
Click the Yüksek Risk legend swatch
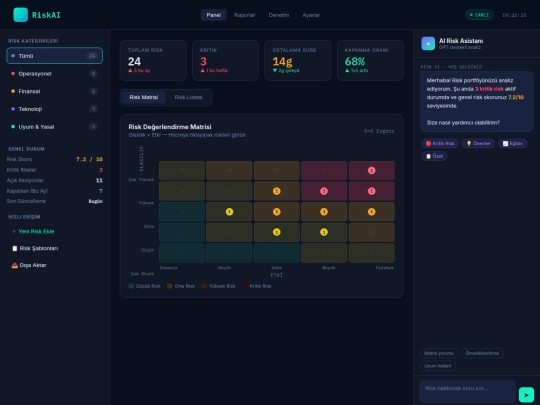pyautogui.click(x=204, y=286)
